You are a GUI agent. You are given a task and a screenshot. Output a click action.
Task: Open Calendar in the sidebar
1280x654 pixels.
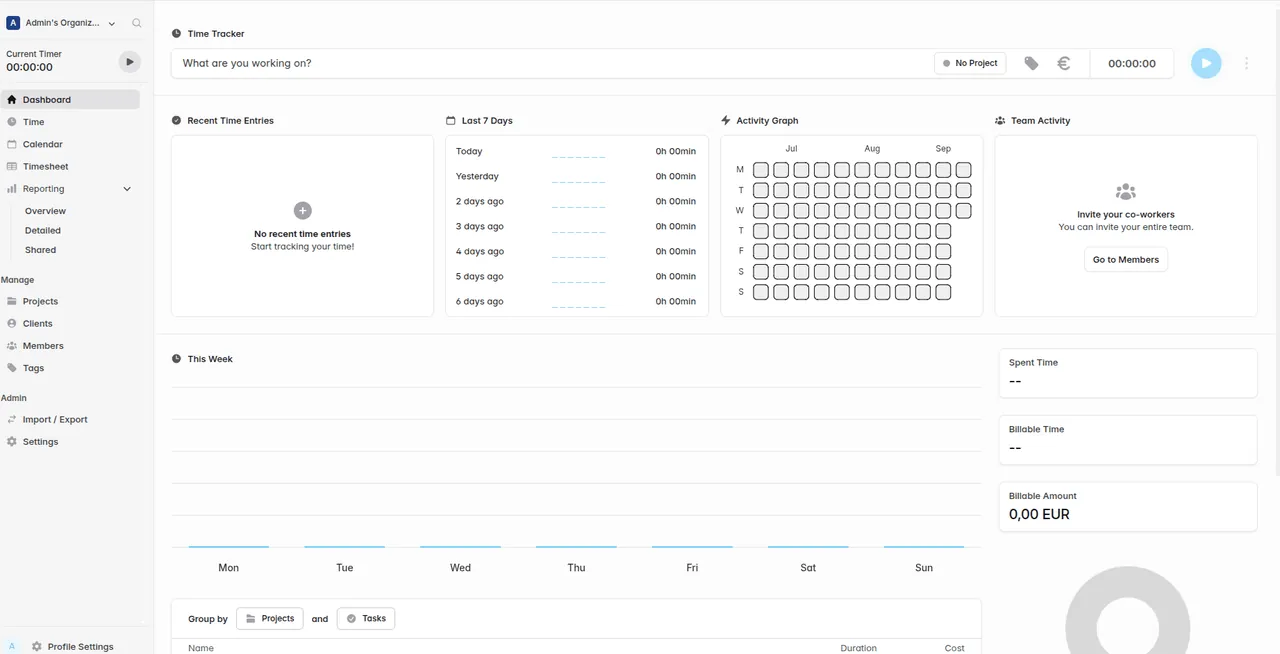[70, 144]
